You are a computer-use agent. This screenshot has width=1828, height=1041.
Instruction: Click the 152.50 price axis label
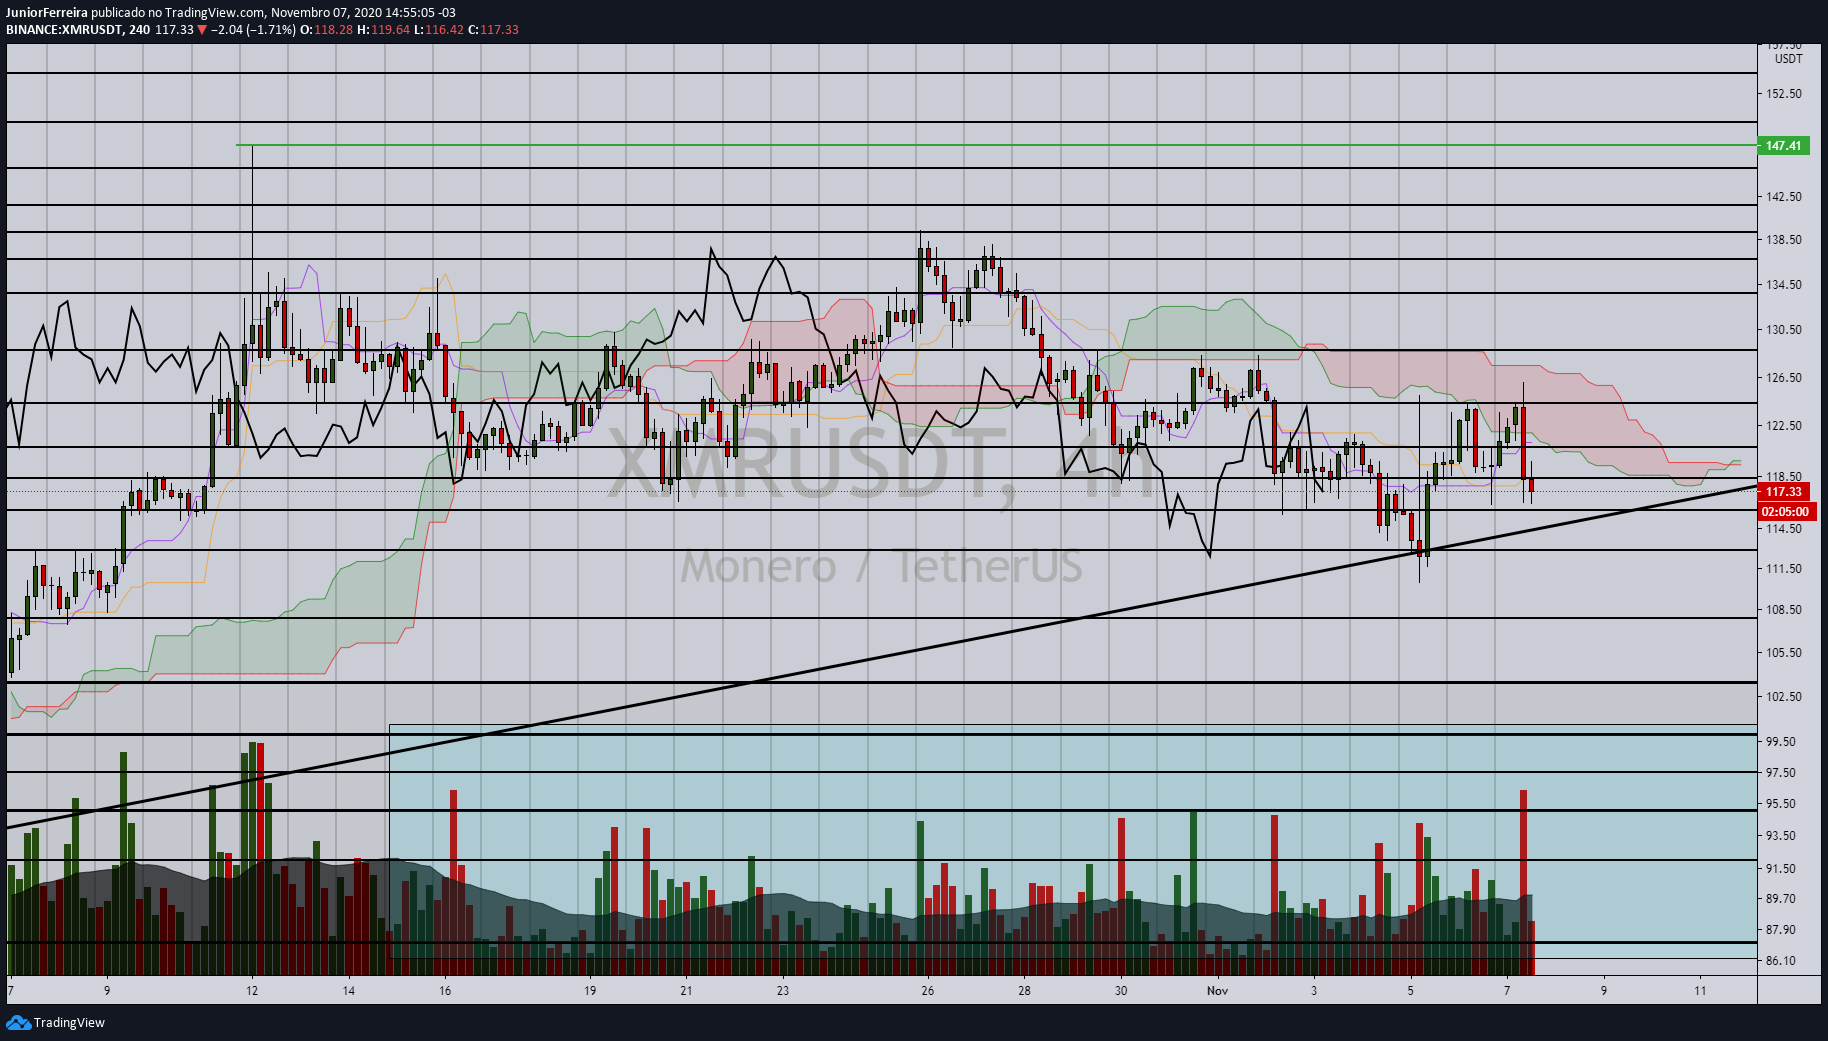1784,94
